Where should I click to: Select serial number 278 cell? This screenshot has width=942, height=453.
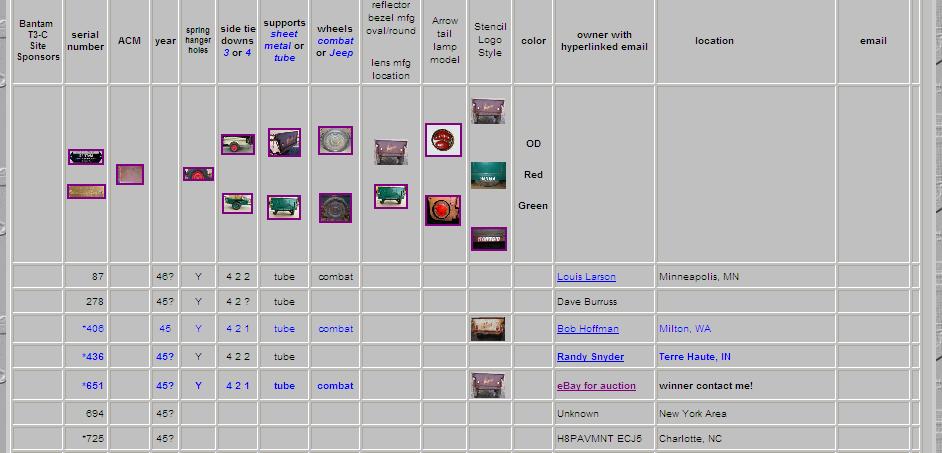85,302
